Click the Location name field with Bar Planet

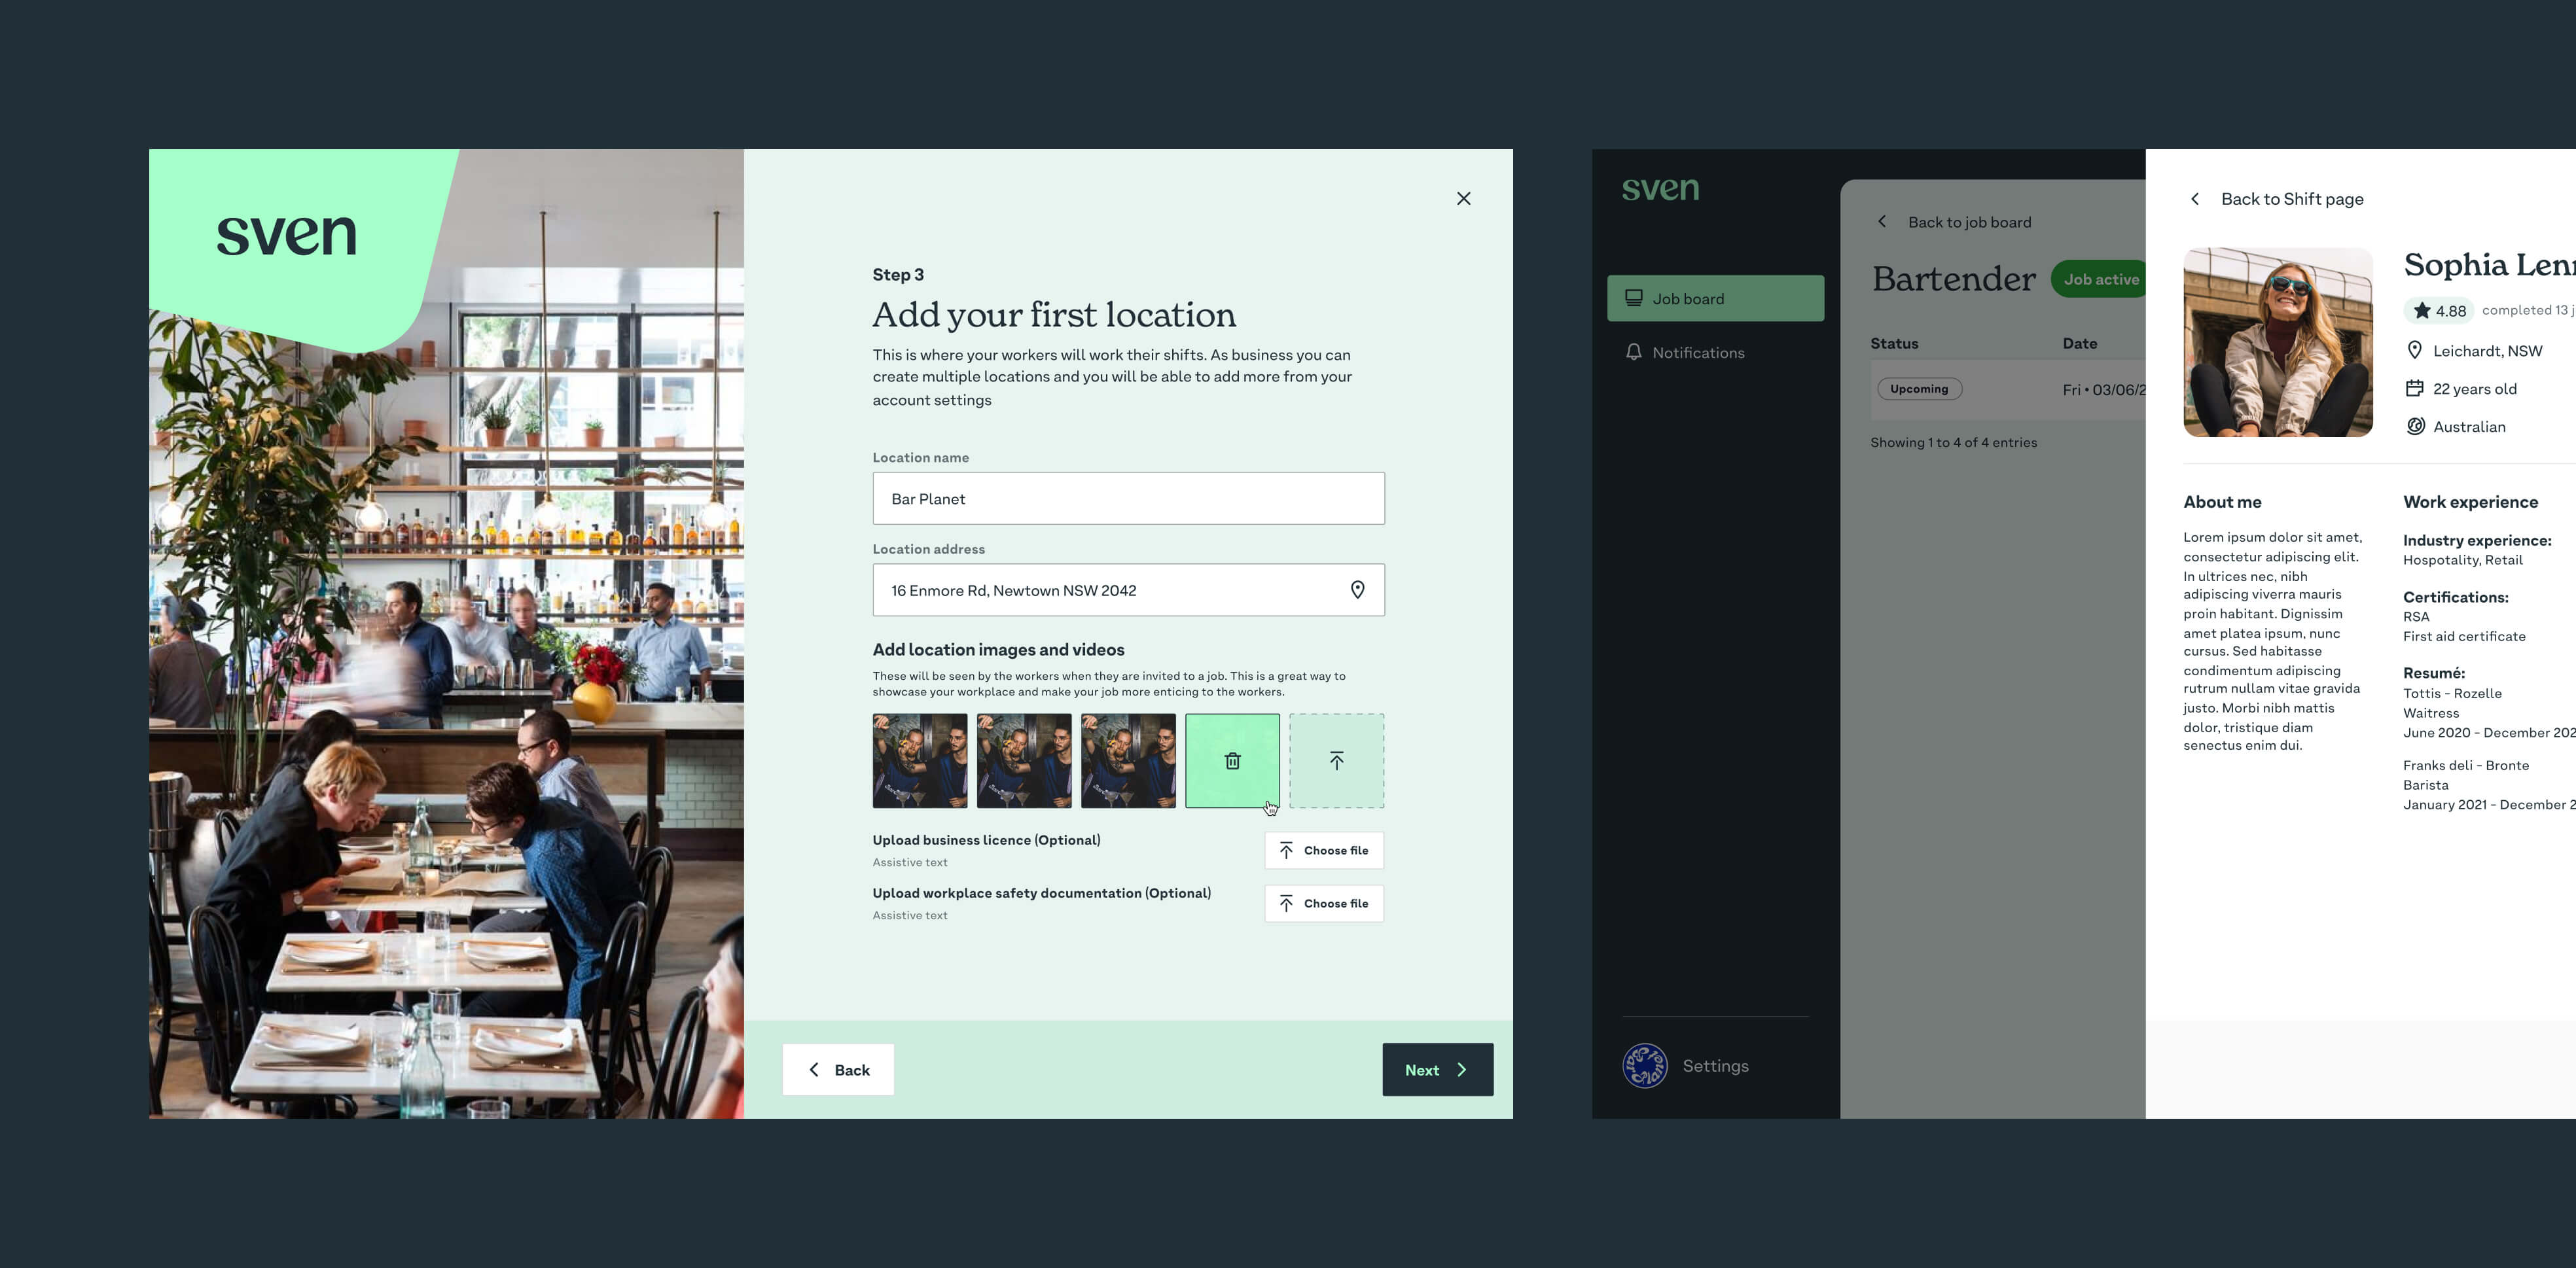click(1128, 498)
